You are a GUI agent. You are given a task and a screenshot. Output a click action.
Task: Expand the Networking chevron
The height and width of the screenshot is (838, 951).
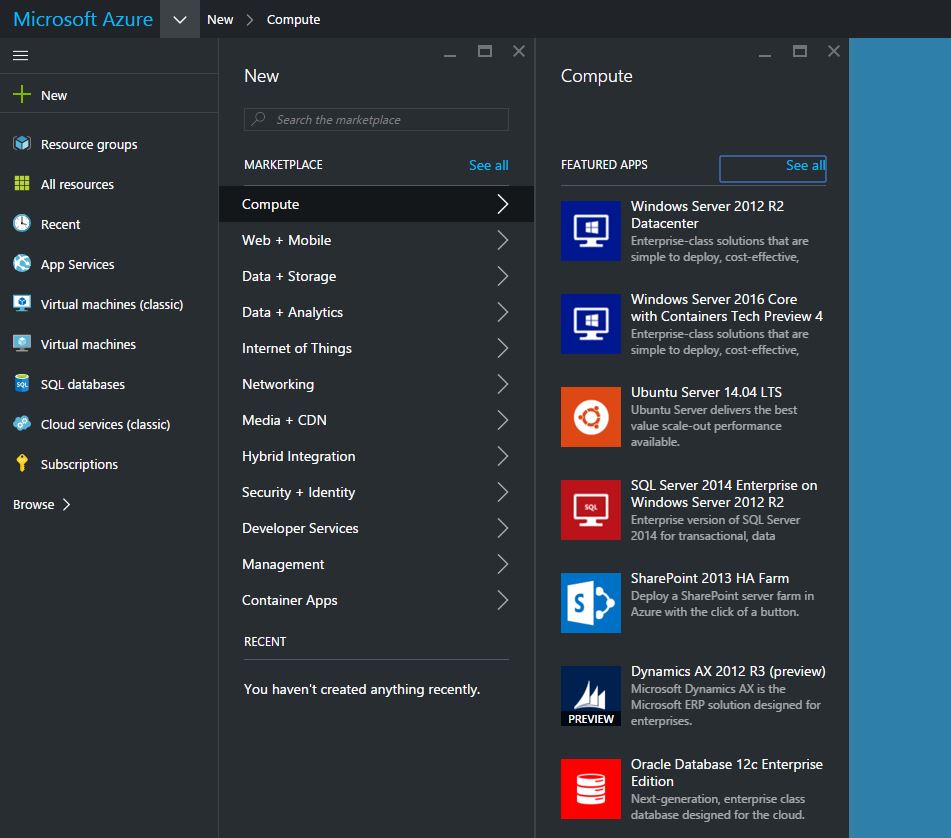[502, 384]
